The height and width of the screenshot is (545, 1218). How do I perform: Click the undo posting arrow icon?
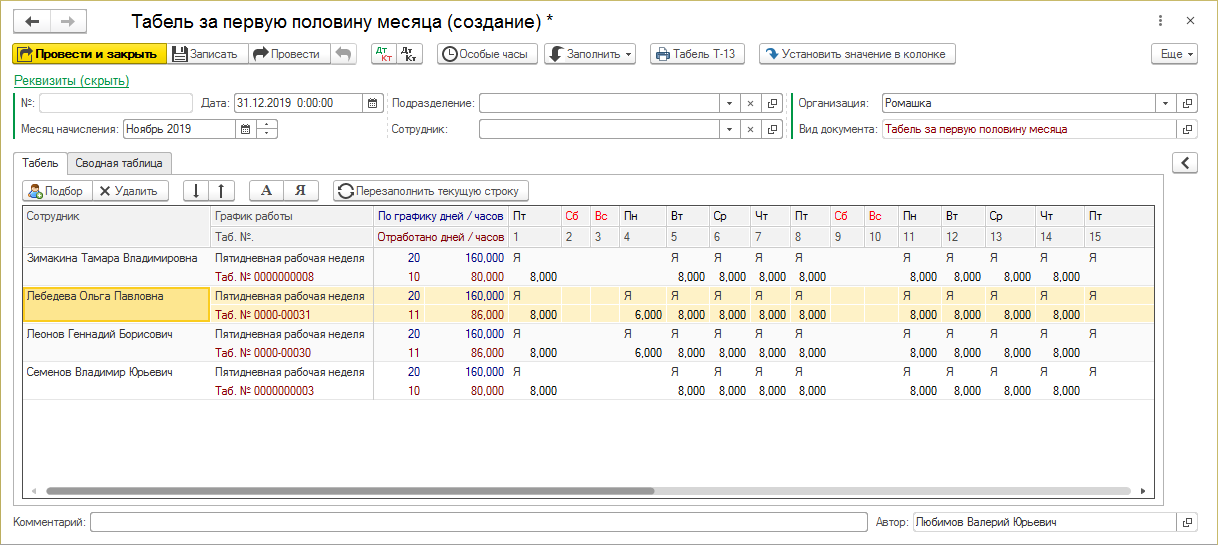[x=343, y=54]
